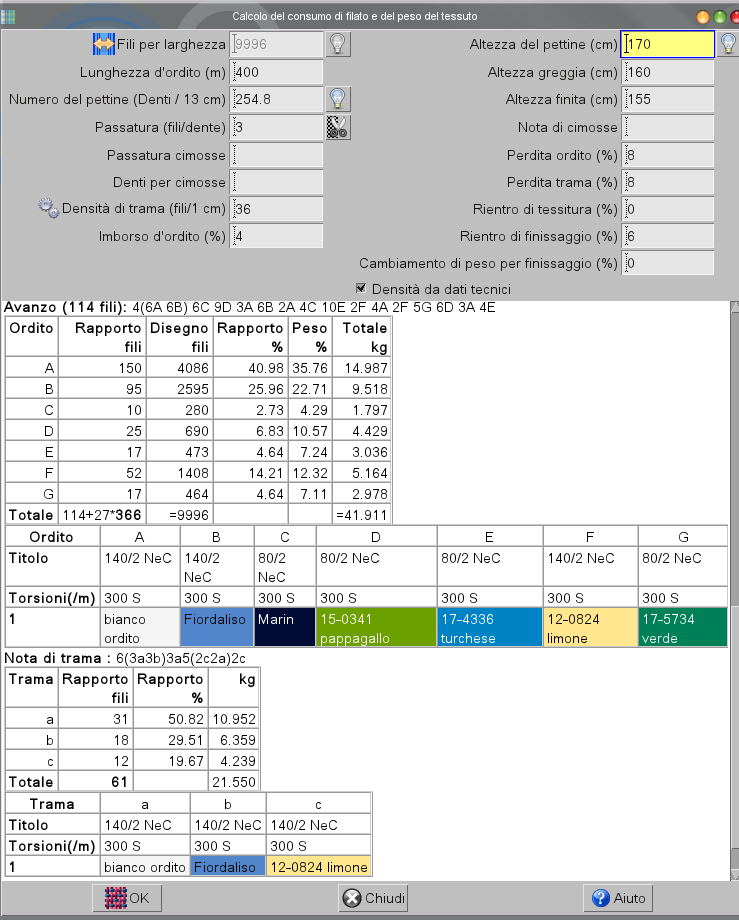Viewport: 739px width, 920px height.
Task: Click the vertical scrollbar of the results pane
Action: coord(734,591)
